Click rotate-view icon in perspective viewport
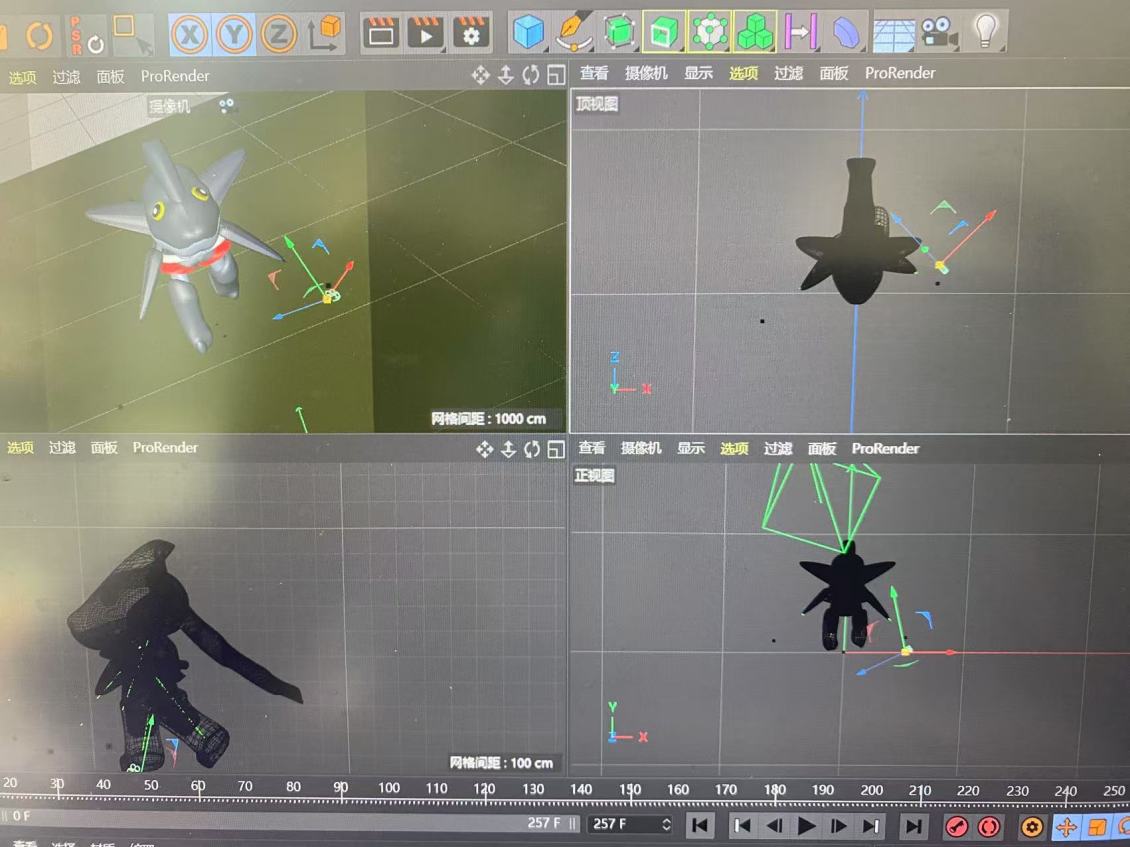This screenshot has height=847, width=1130. (x=531, y=75)
